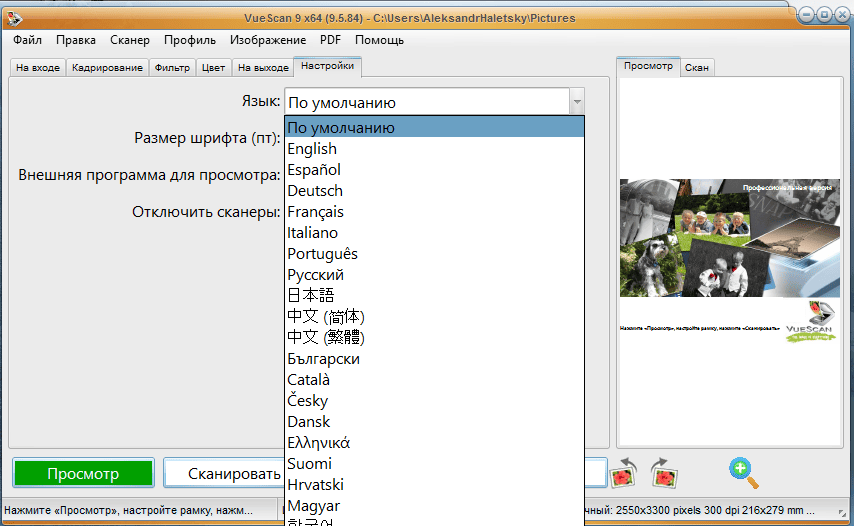The height and width of the screenshot is (526, 854).
Task: Open the Файл menu
Action: 28,40
